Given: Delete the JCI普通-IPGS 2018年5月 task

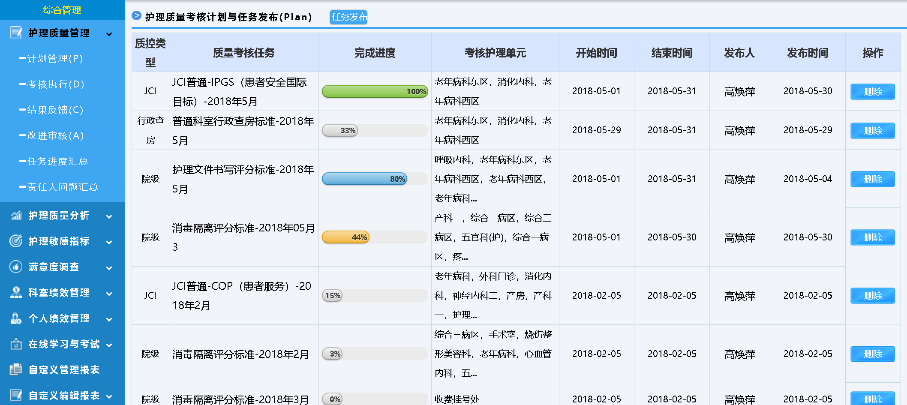Looking at the screenshot, I should 872,92.
